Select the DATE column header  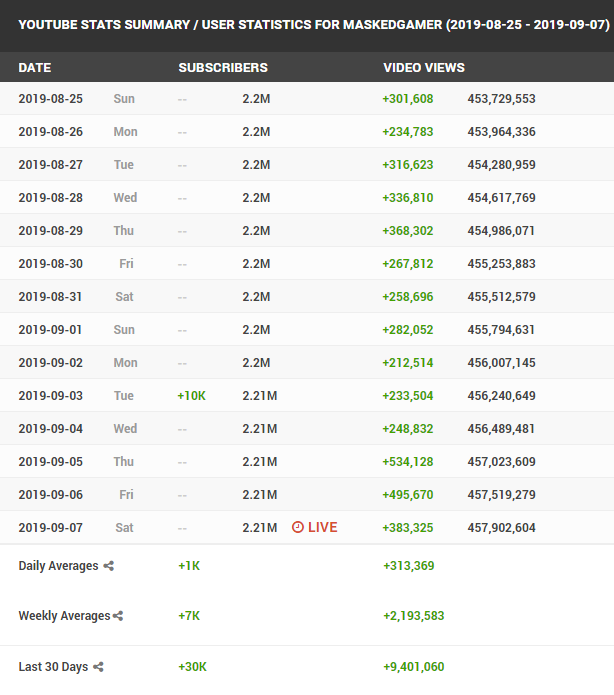[35, 68]
